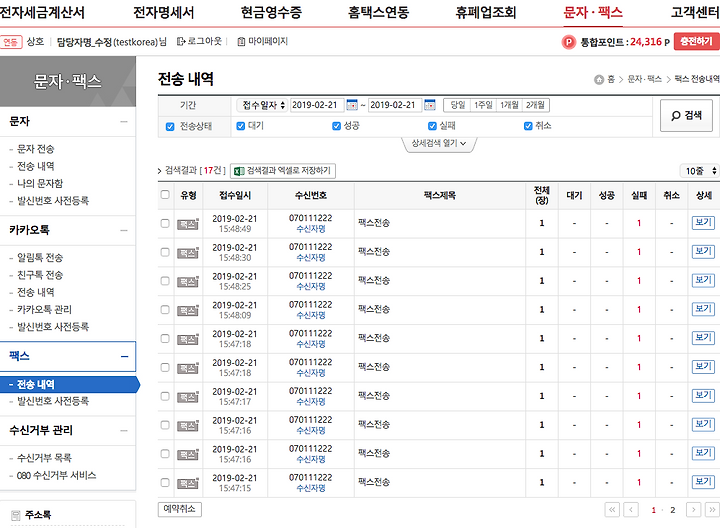
Task: Click fax type icon in 15:48:30 row
Action: point(188,253)
